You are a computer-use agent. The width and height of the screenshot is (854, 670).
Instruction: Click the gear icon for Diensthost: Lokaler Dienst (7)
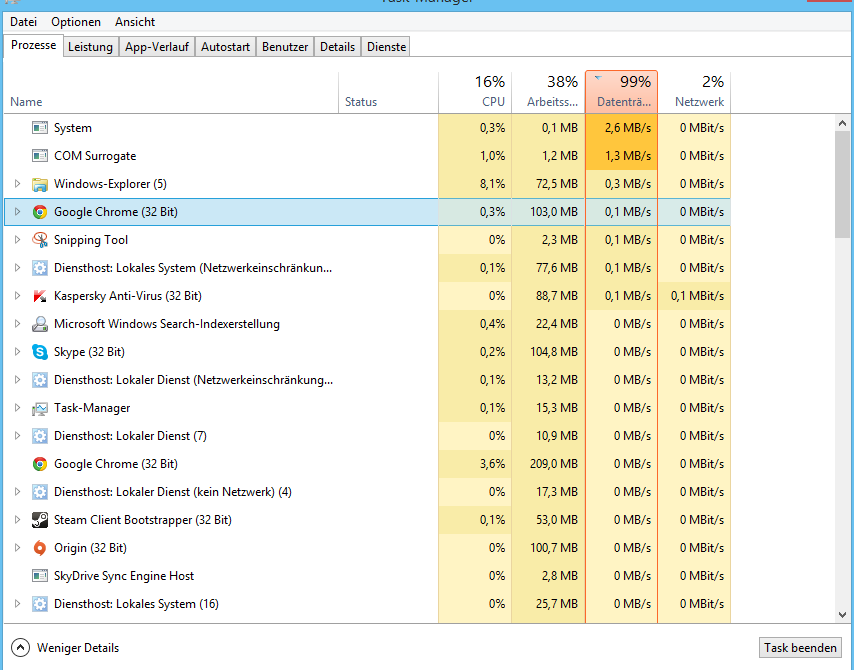coord(40,436)
